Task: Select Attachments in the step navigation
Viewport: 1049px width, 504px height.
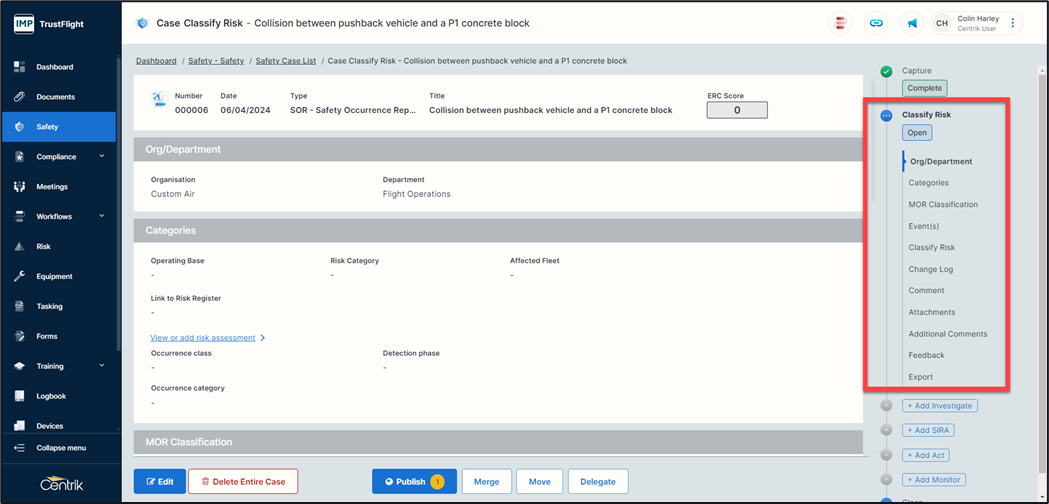Action: coord(931,313)
